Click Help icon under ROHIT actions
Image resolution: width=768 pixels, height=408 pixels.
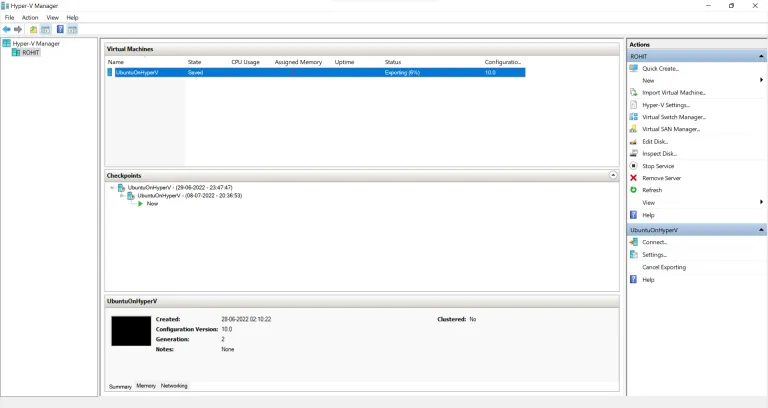click(633, 215)
